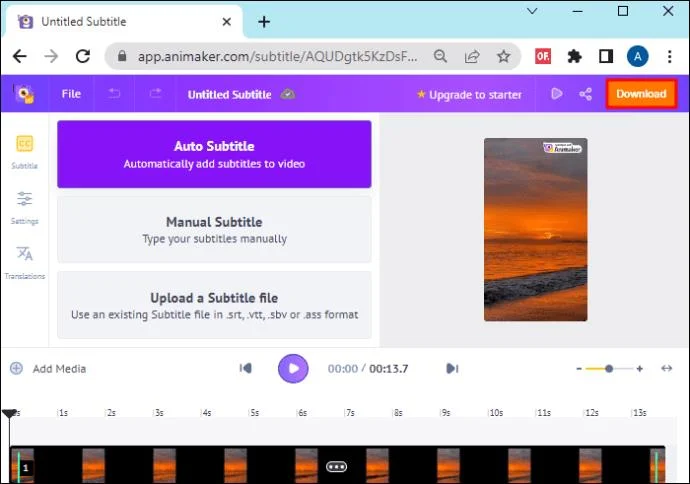Click the Animaker logo icon
Image resolution: width=690 pixels, height=484 pixels.
[24, 94]
